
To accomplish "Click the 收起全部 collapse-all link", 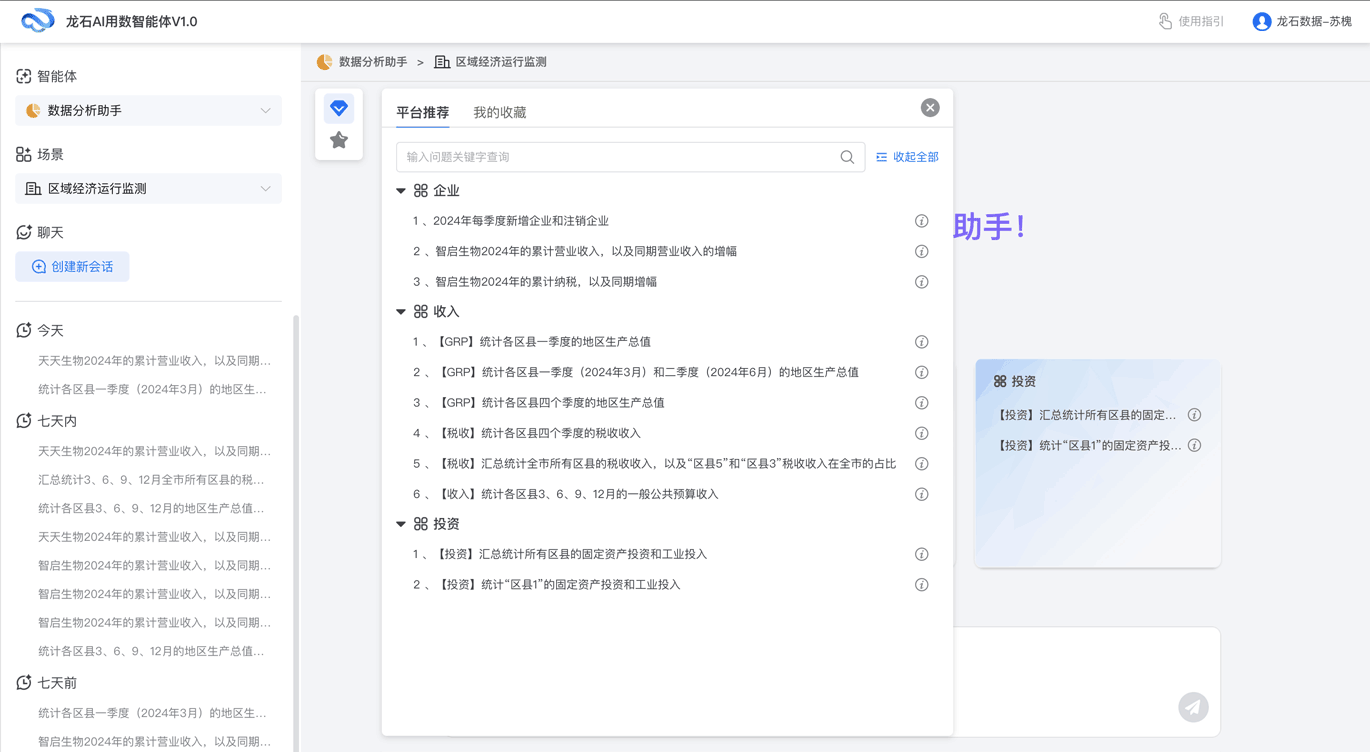I will coord(906,157).
